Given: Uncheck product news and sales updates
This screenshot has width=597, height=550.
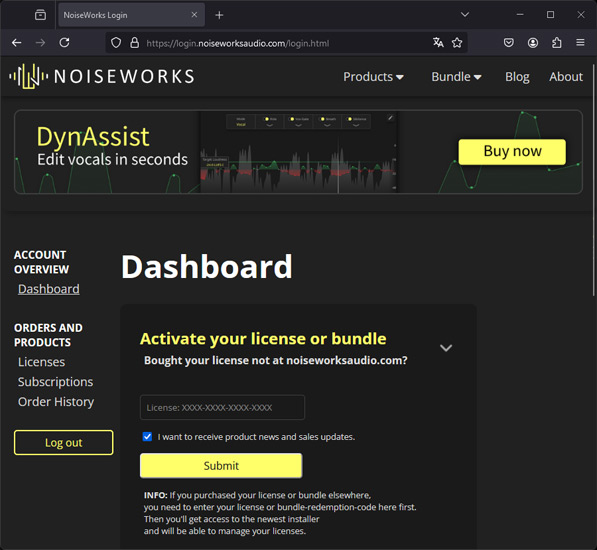Looking at the screenshot, I should coord(147,437).
